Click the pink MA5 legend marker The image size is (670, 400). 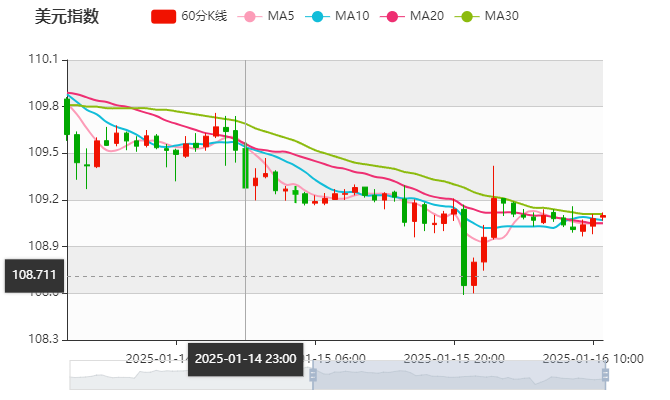point(251,16)
